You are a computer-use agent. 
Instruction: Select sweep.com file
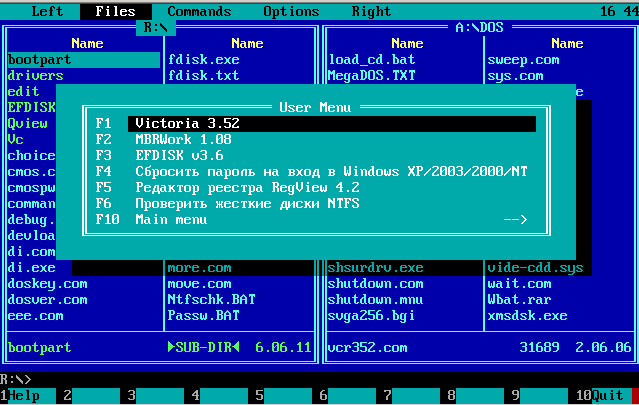point(523,60)
